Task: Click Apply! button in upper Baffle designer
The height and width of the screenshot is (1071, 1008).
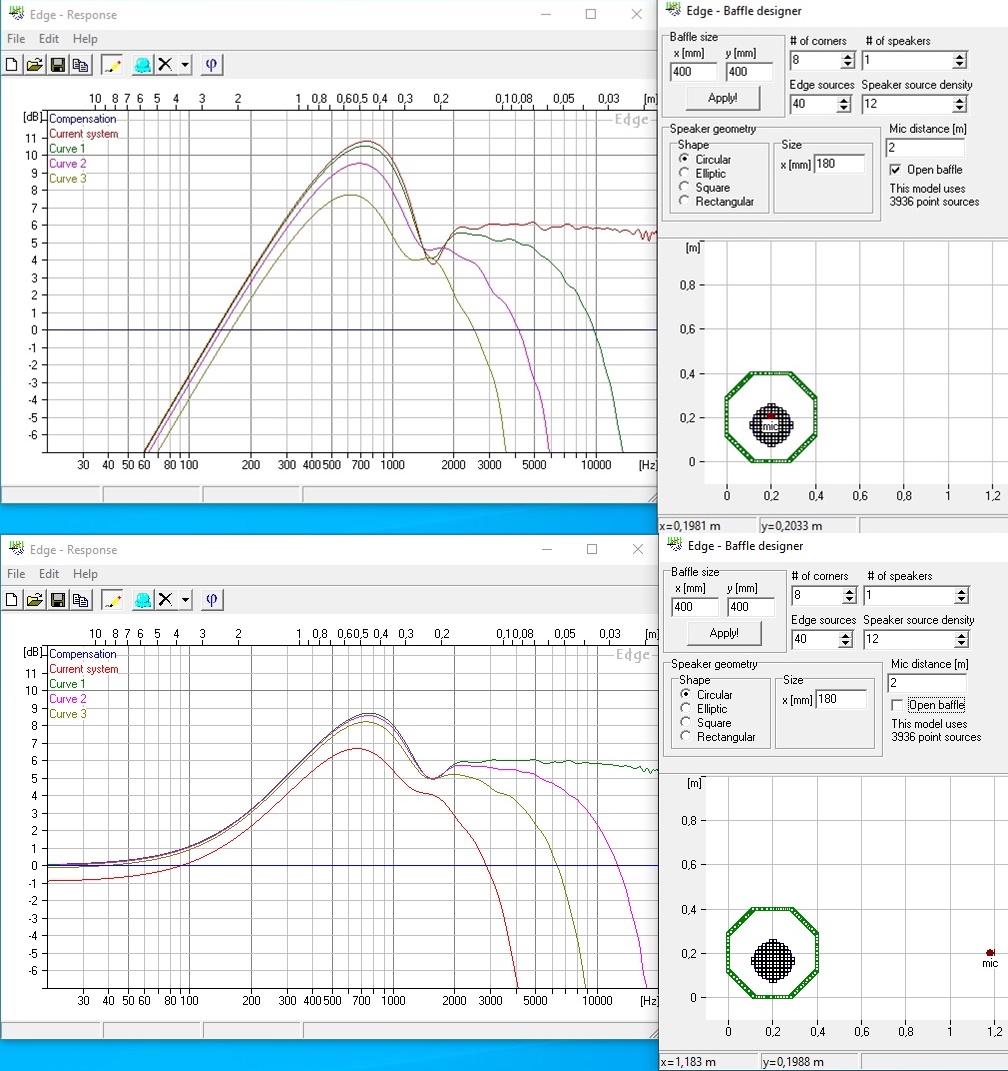Action: pyautogui.click(x=723, y=98)
